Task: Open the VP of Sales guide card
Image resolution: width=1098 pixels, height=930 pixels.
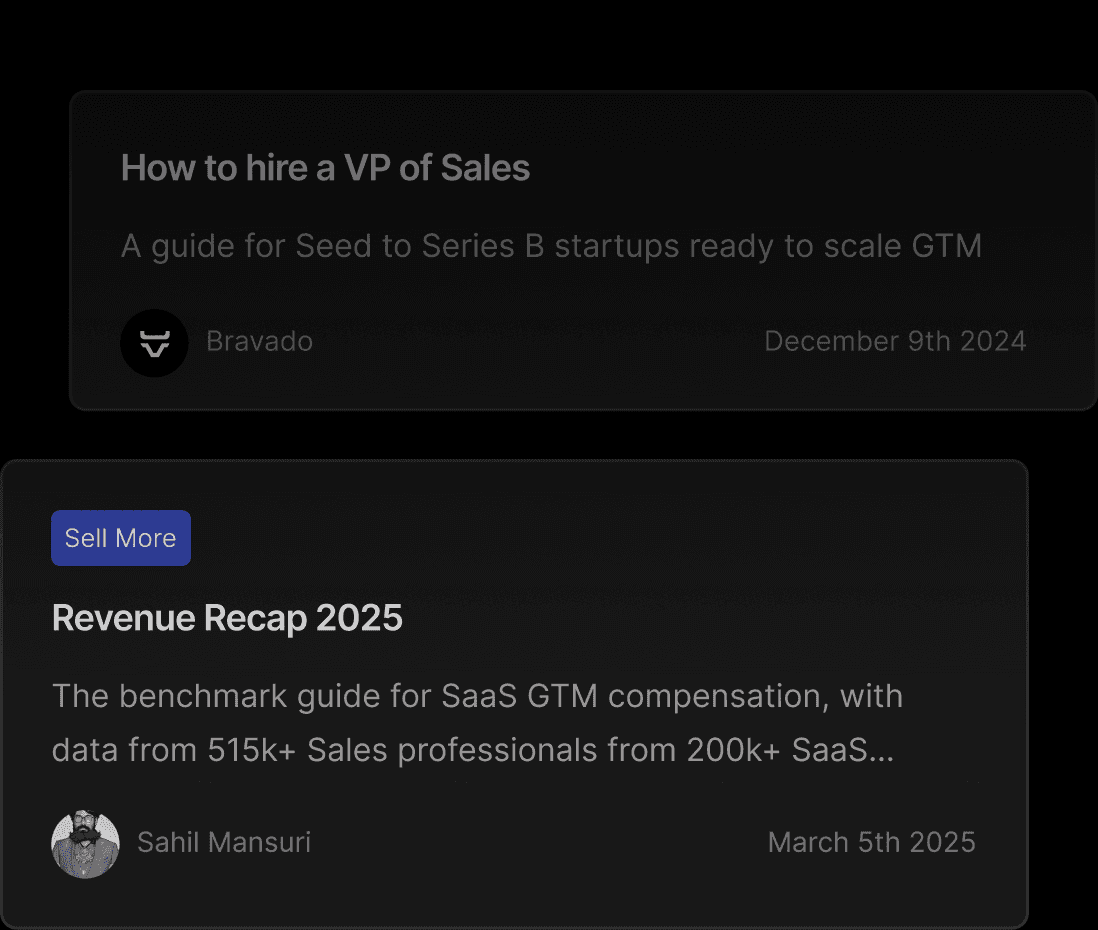Action: pyautogui.click(x=583, y=250)
